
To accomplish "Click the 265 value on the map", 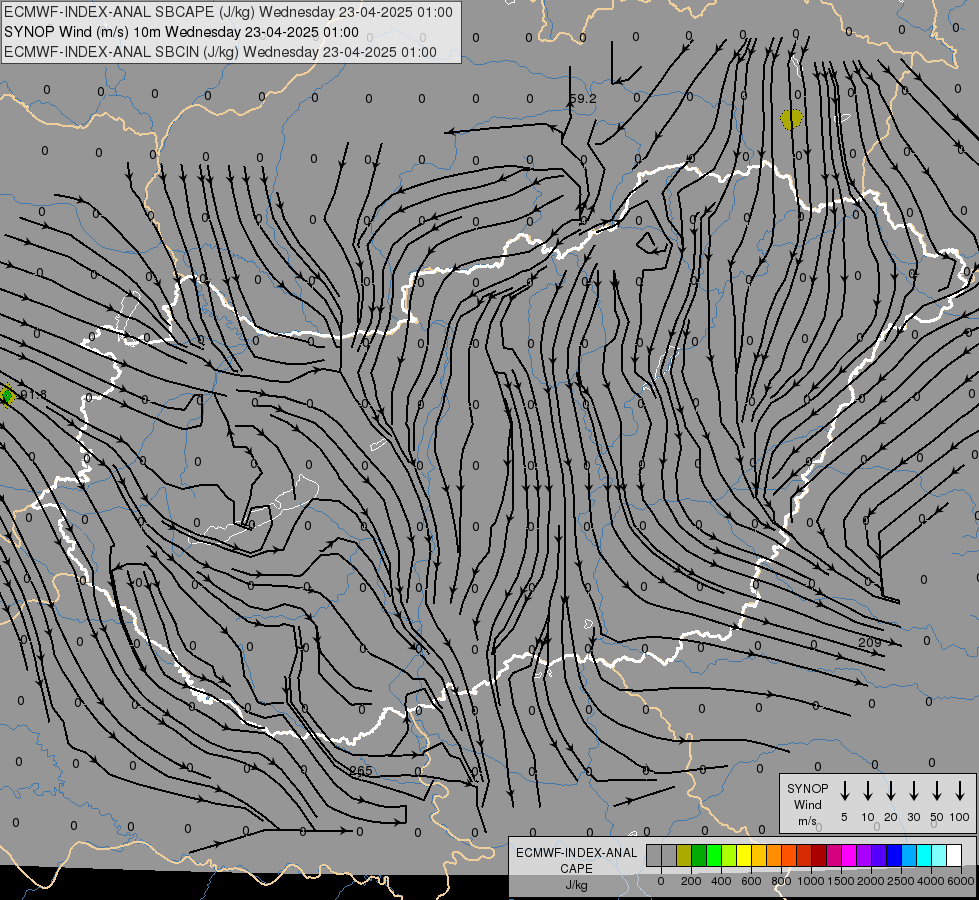I will (361, 770).
